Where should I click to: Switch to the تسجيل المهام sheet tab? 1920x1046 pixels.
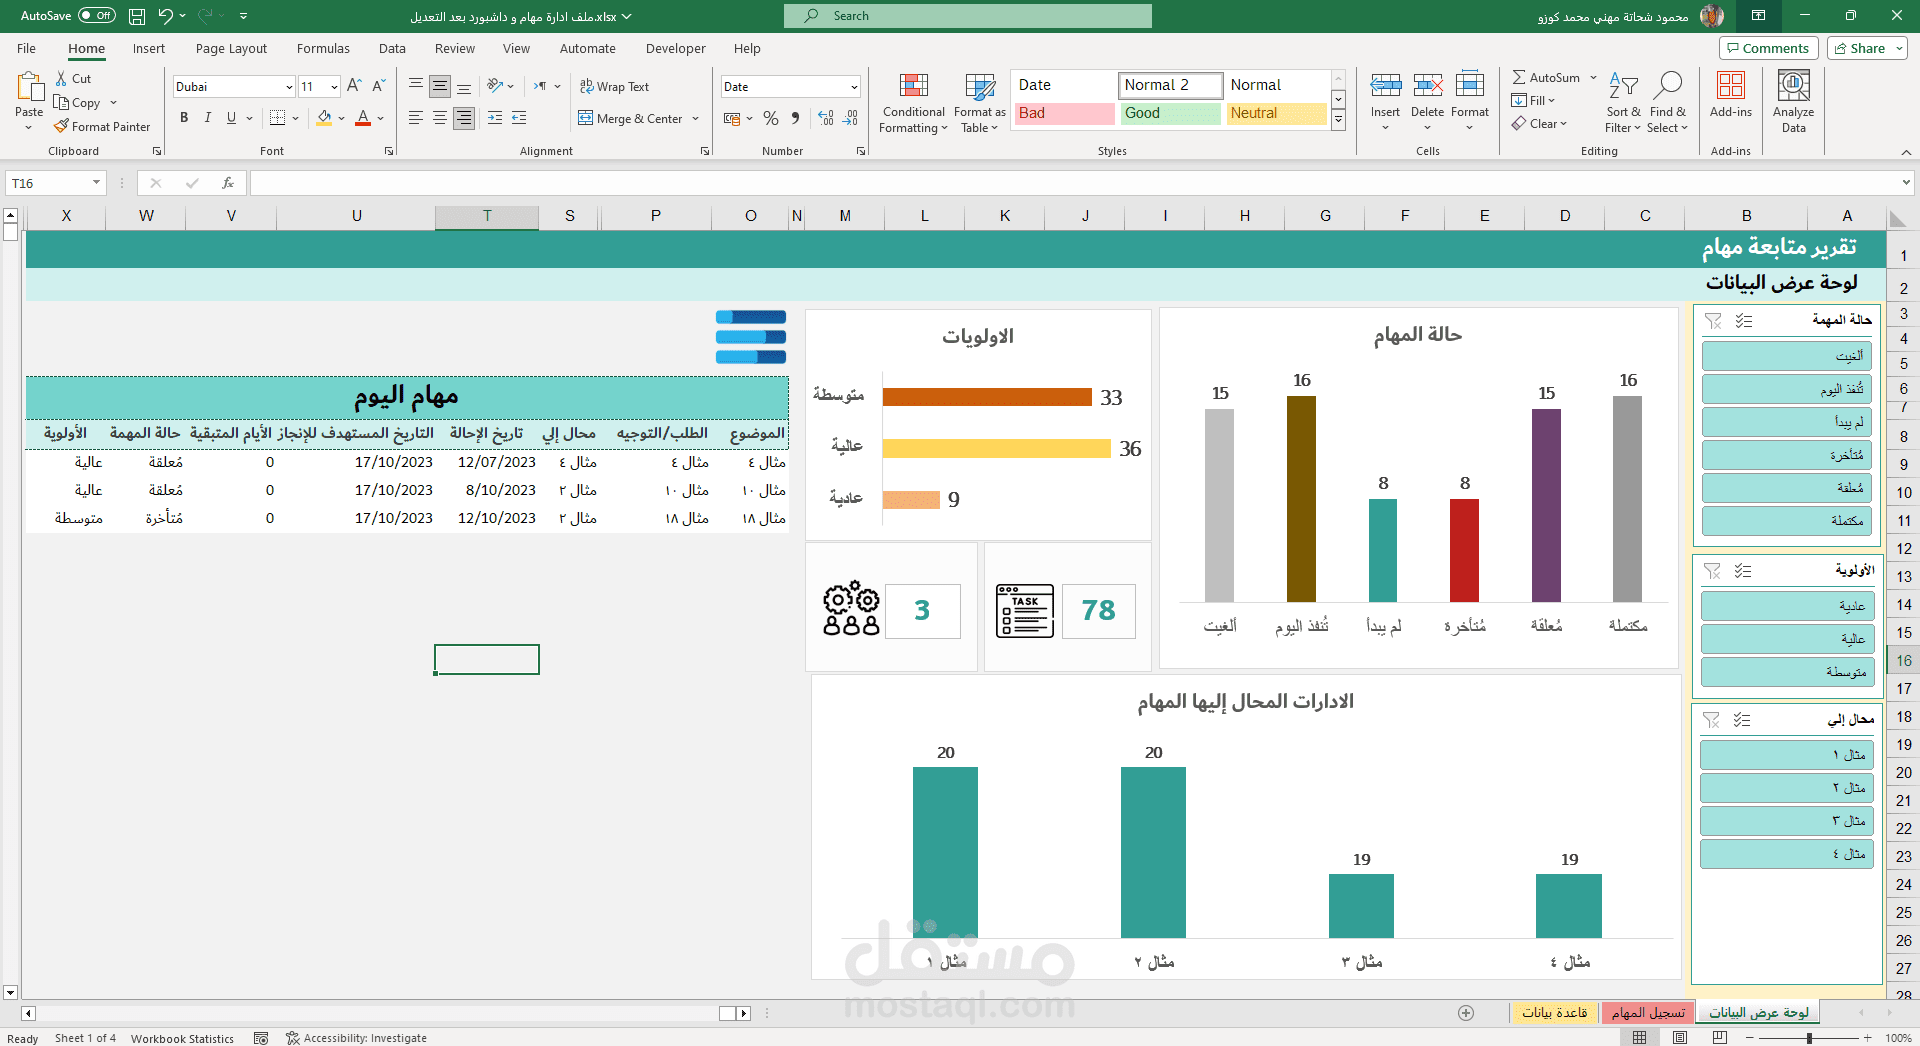click(1648, 1013)
